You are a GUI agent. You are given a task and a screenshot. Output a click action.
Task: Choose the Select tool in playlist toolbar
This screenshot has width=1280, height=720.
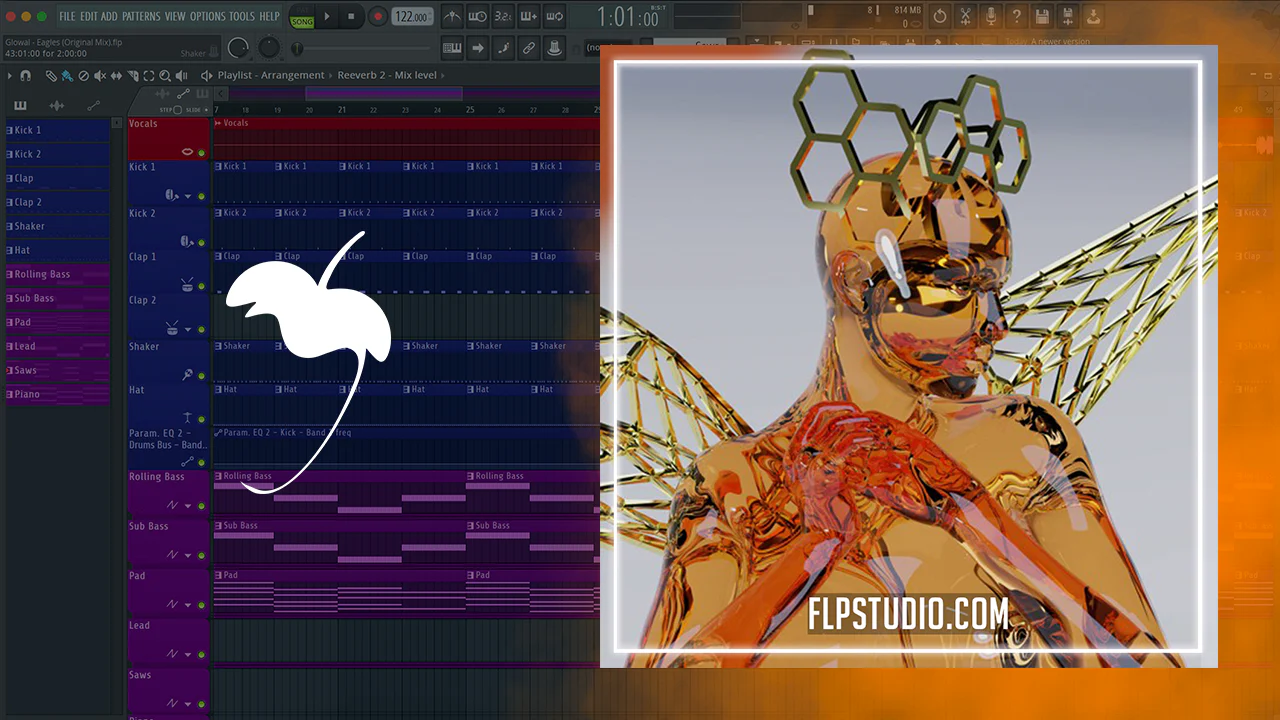pos(149,76)
